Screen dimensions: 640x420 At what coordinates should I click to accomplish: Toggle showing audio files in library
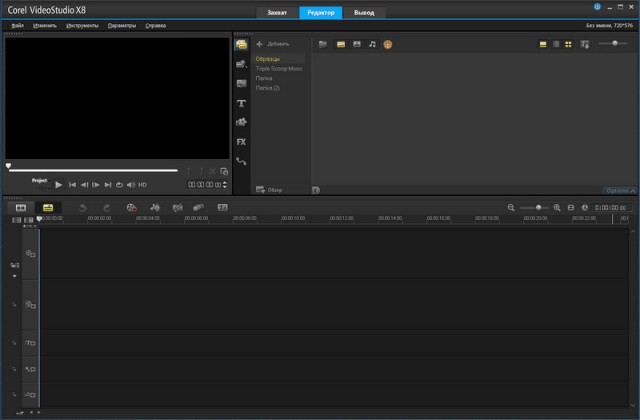point(372,44)
